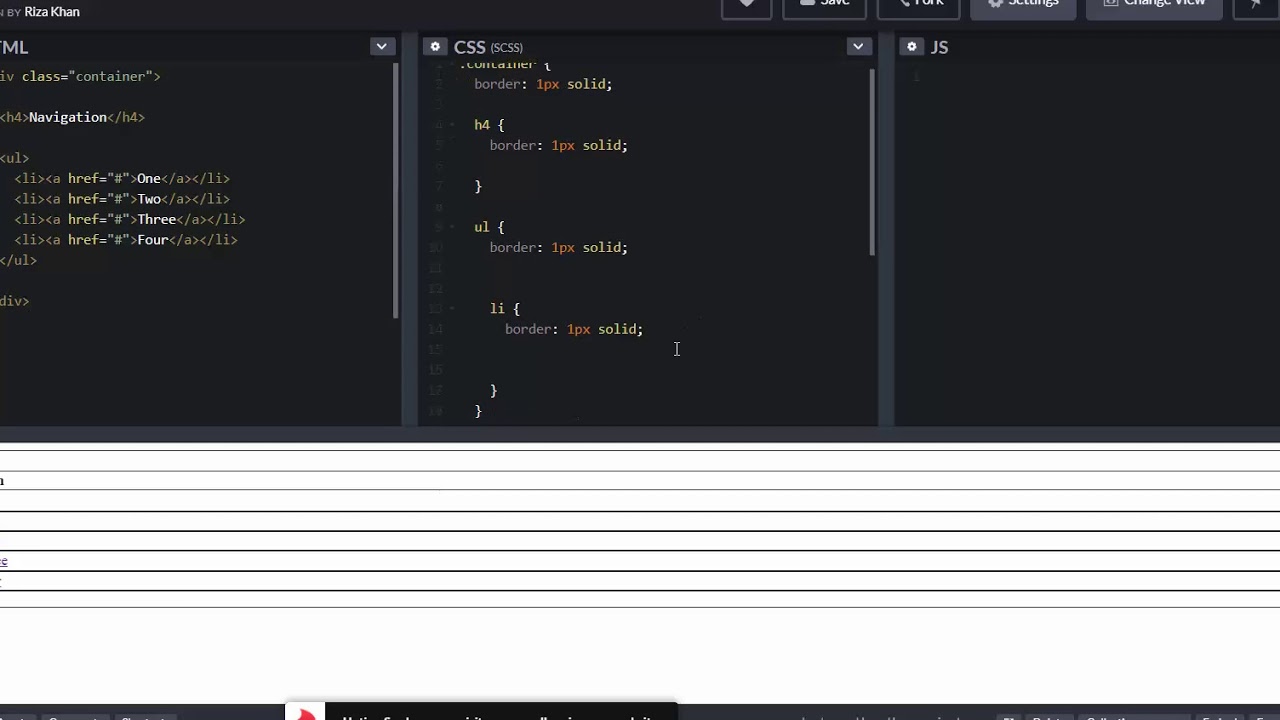The width and height of the screenshot is (1280, 720).
Task: Click the CSS editor vertical scrollbar
Action: (x=872, y=162)
